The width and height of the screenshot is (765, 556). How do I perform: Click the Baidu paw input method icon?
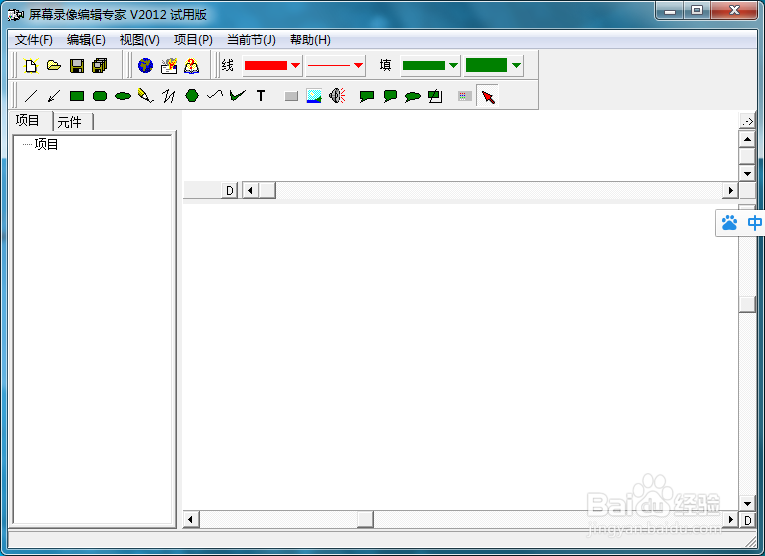(729, 223)
